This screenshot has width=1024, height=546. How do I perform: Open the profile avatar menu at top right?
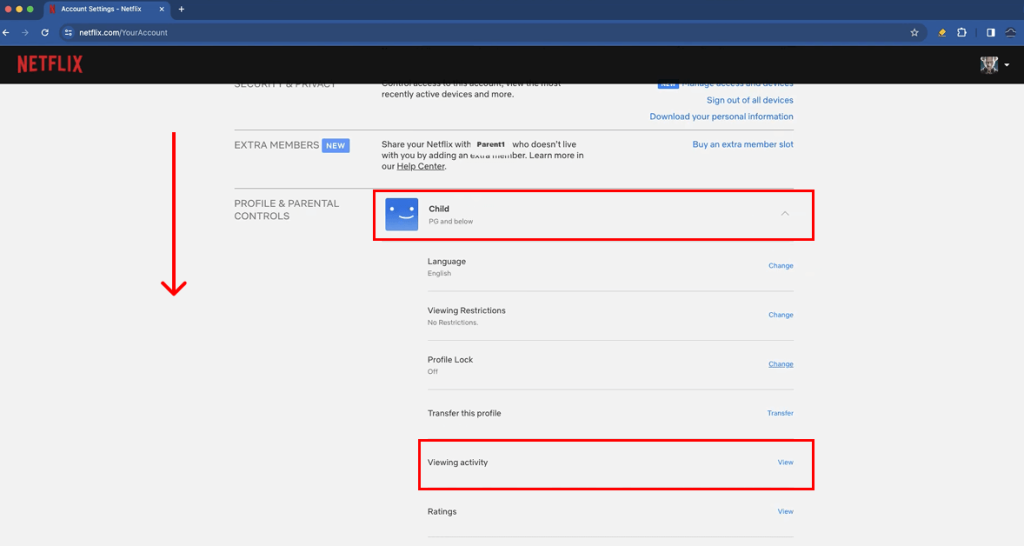pyautogui.click(x=989, y=64)
